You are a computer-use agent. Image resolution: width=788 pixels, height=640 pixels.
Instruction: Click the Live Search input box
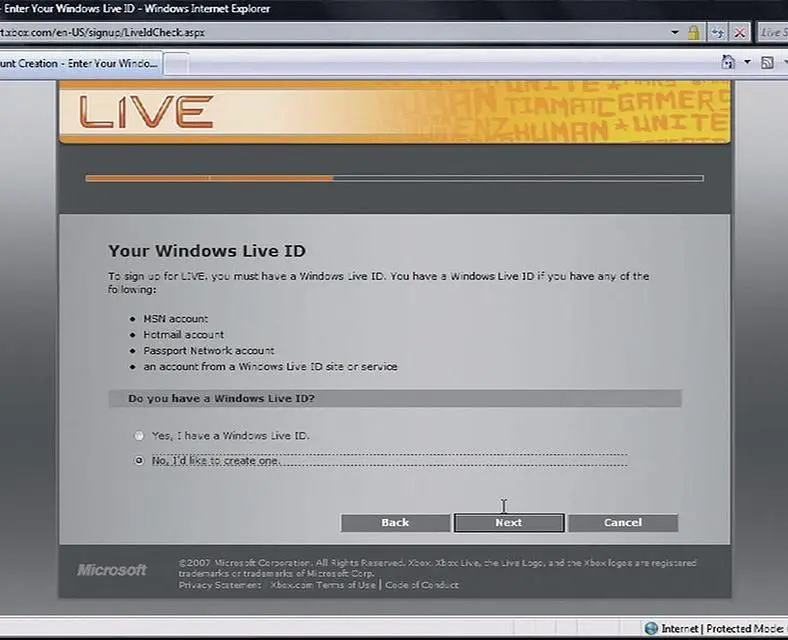point(773,33)
